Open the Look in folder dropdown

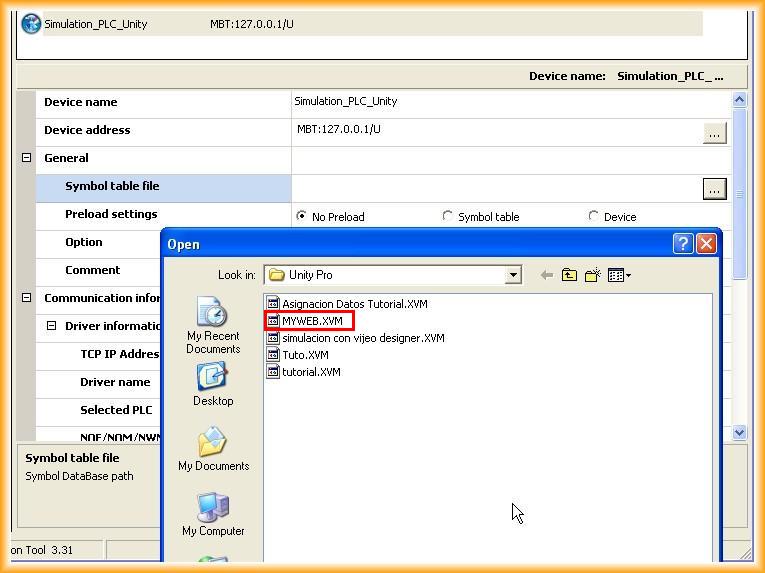[513, 275]
